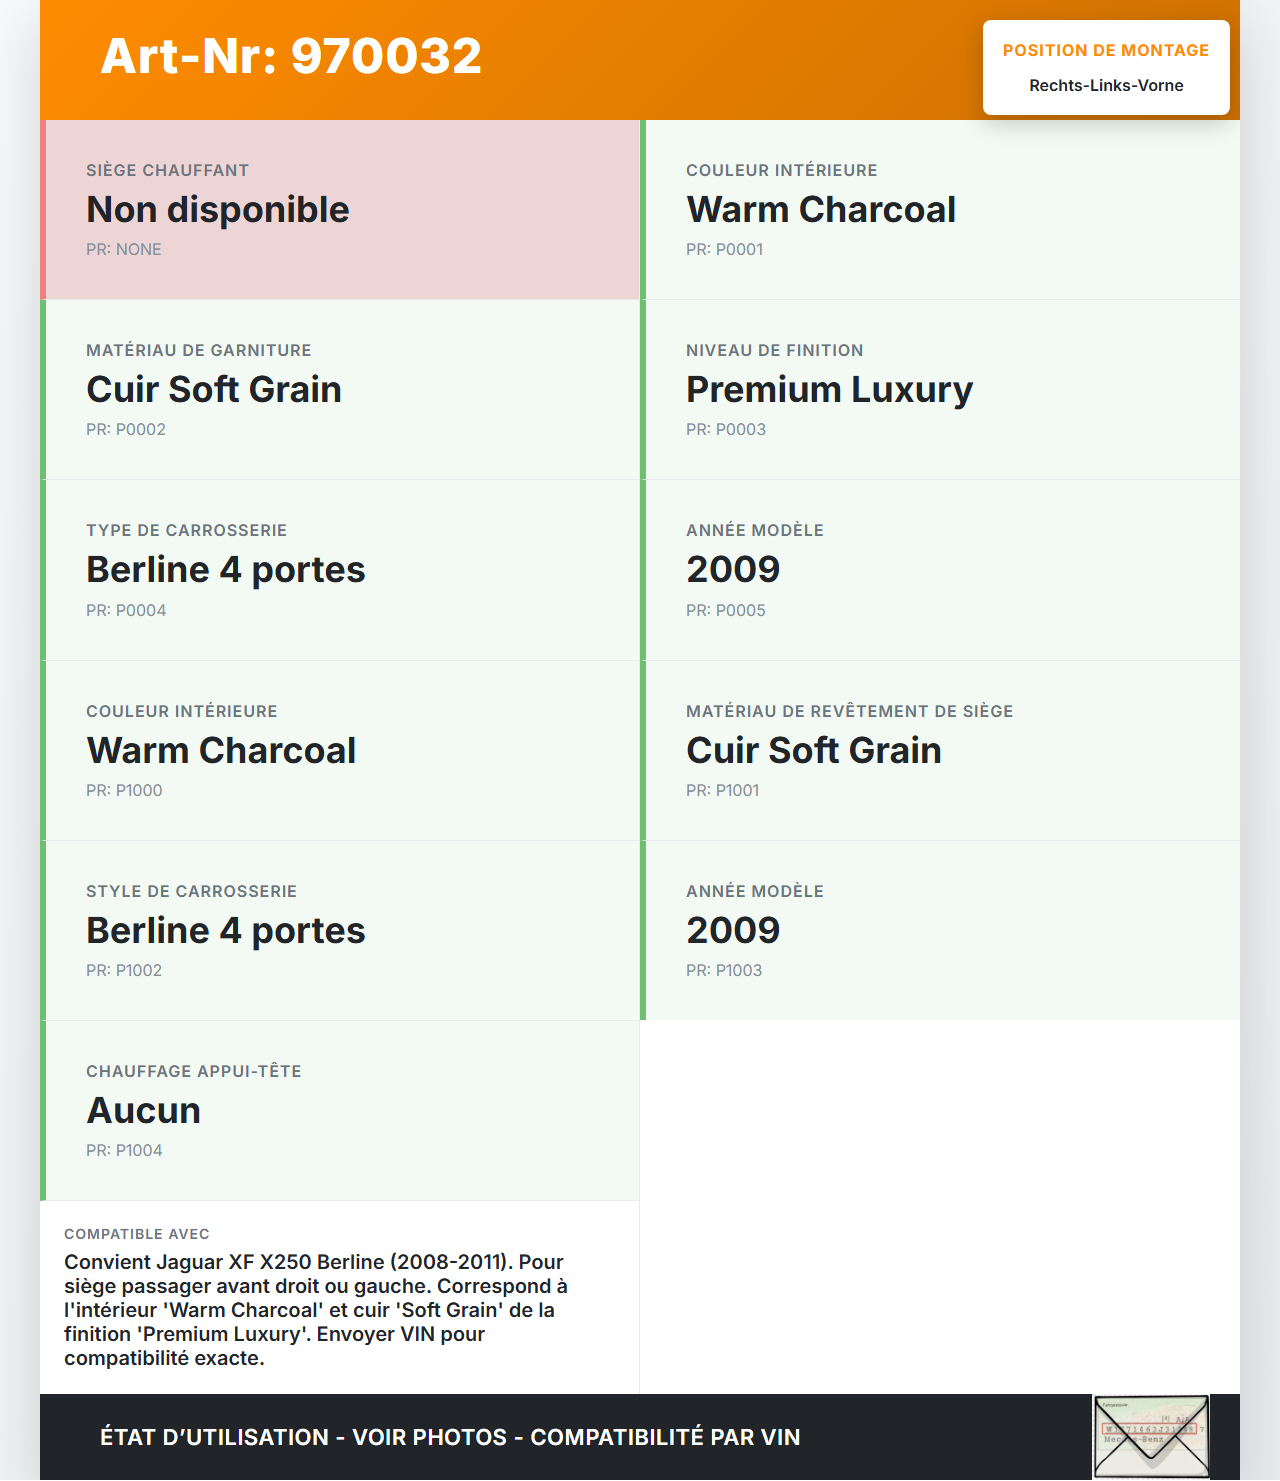Open the Style de carrosserie card
The width and height of the screenshot is (1280, 1481).
tap(340, 930)
